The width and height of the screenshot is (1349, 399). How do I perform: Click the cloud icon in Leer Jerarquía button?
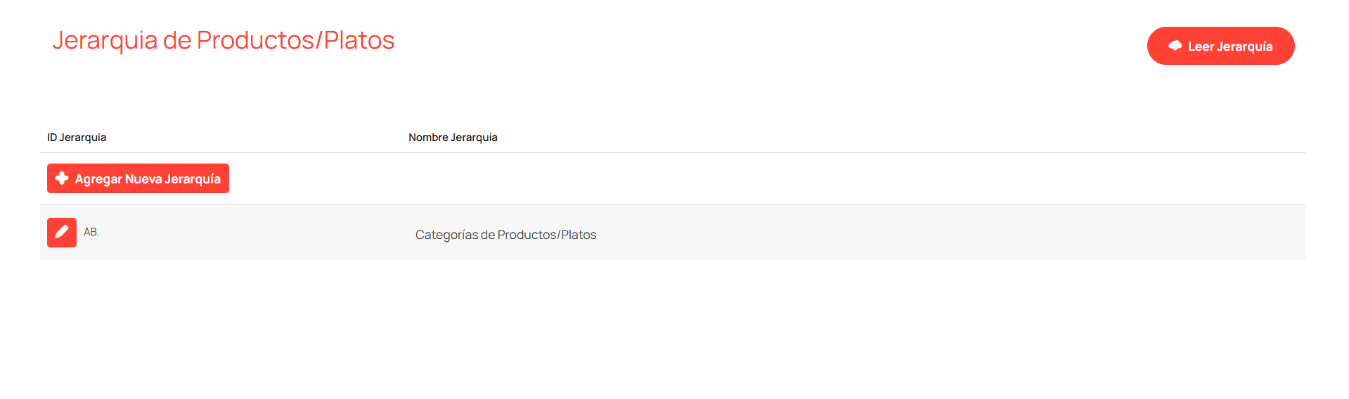tap(1175, 46)
